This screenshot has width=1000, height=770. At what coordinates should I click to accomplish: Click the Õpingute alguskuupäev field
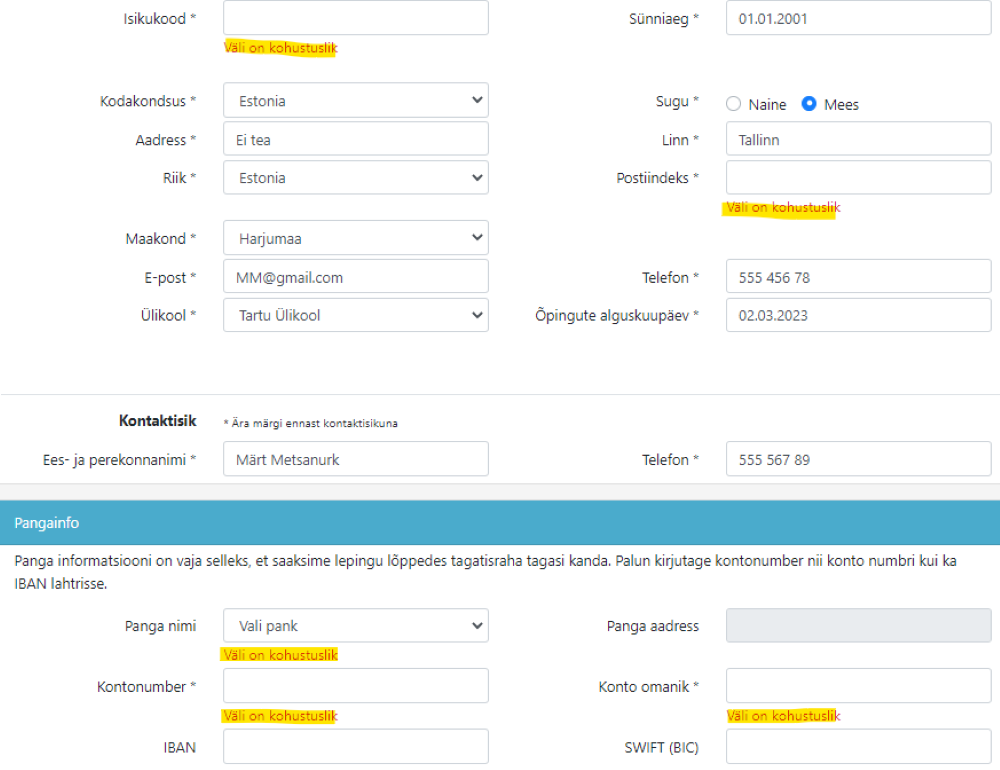point(858,315)
